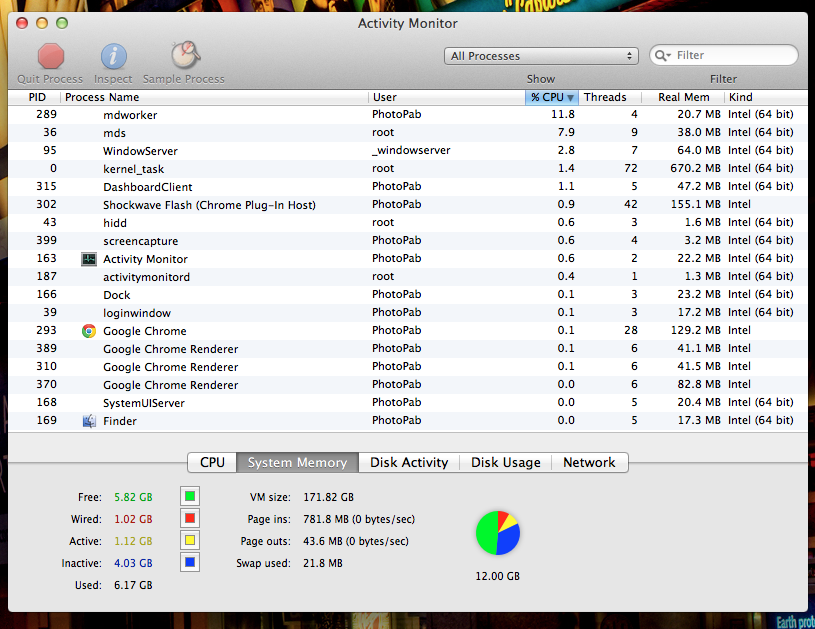The image size is (815, 629).
Task: Select the screencapture process row
Action: (408, 241)
